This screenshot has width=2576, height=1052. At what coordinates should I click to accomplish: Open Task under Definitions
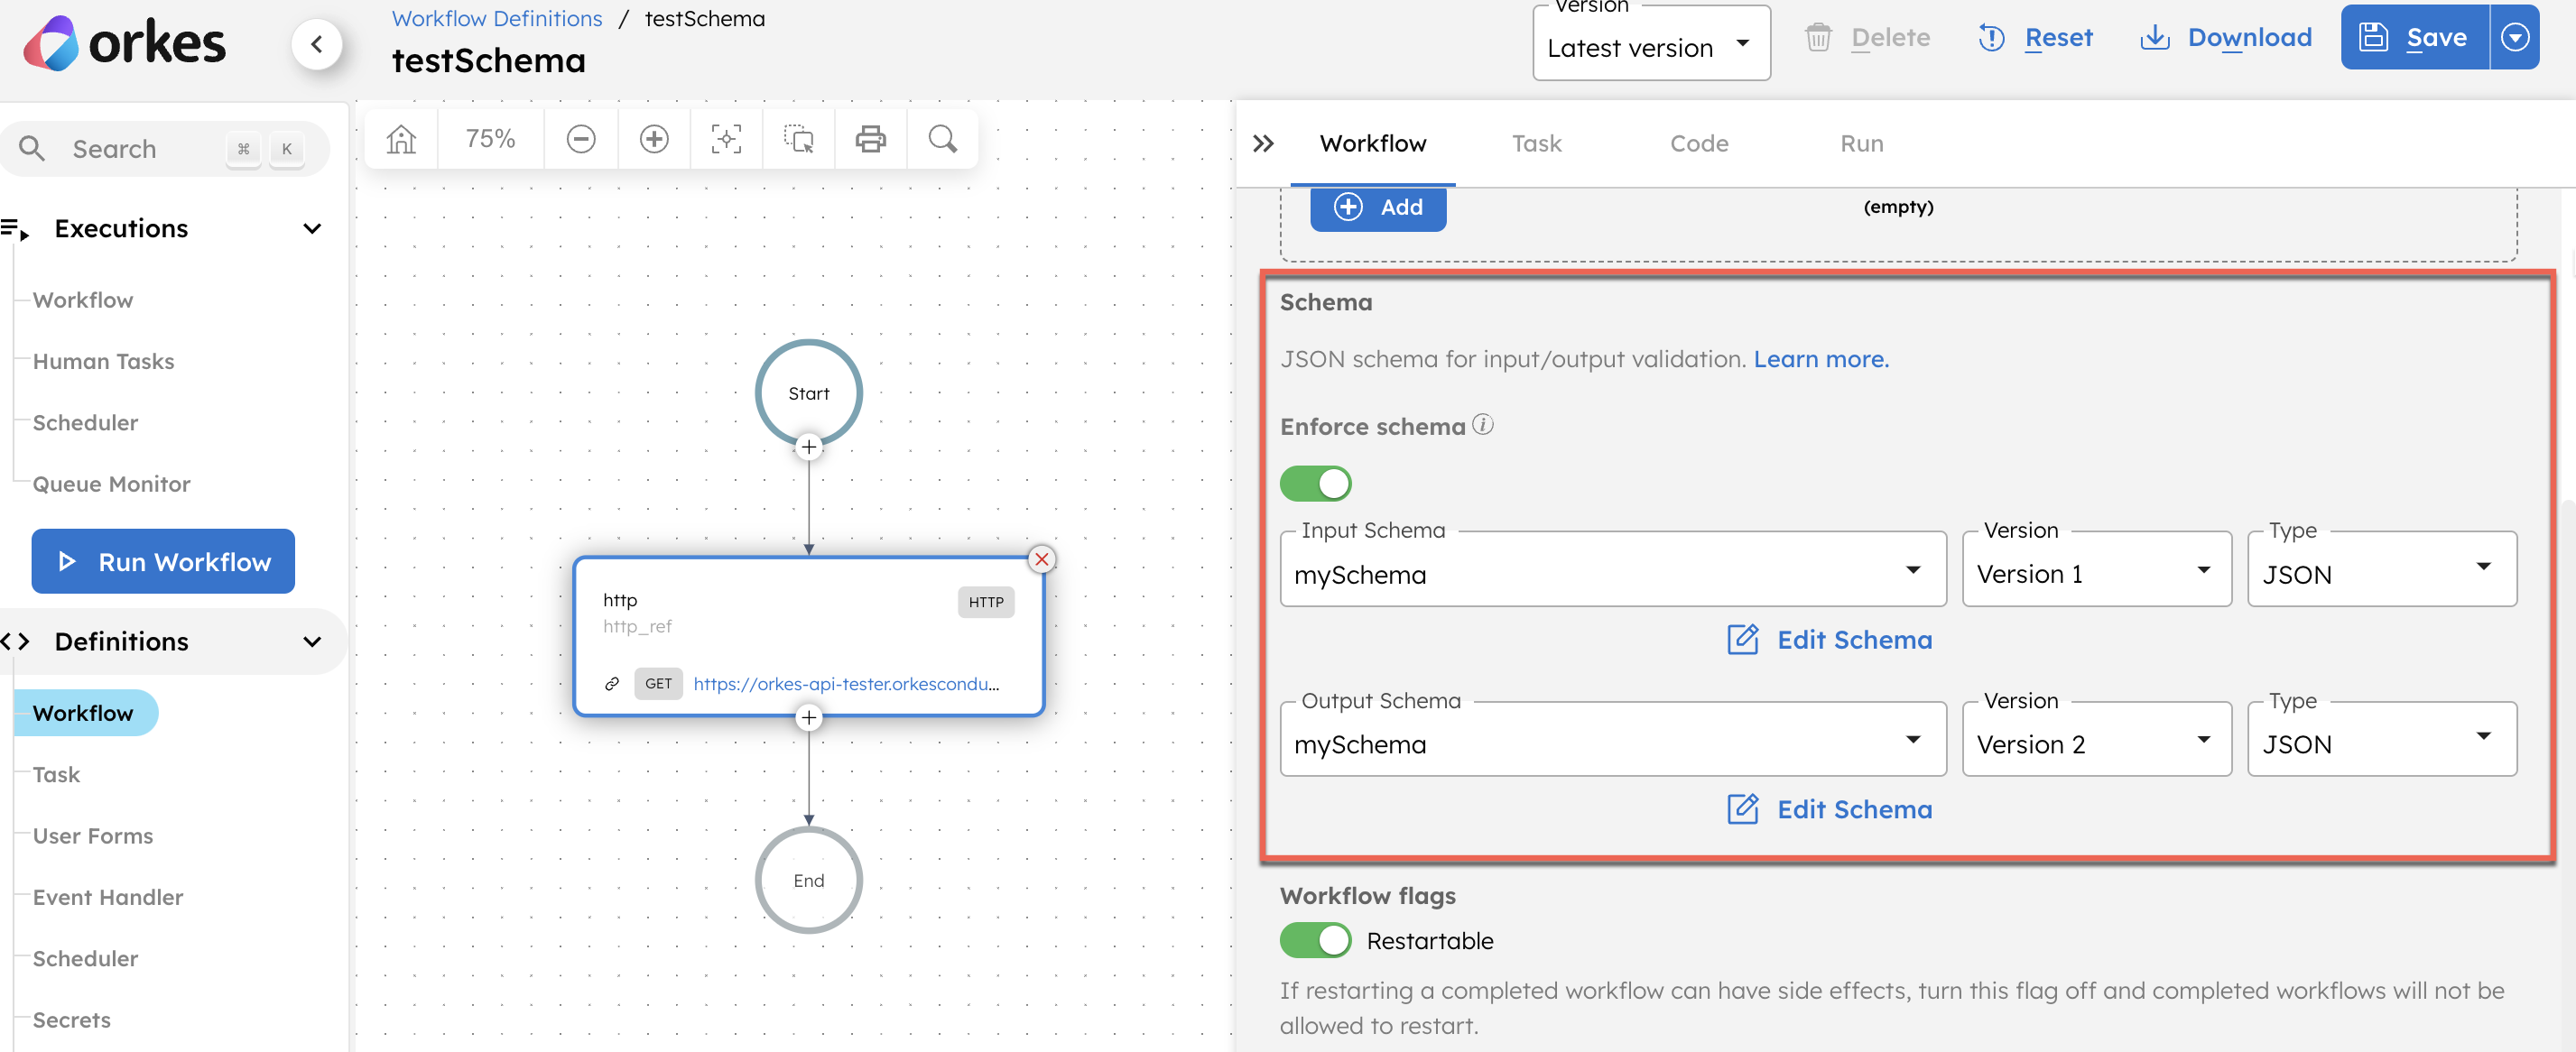pyautogui.click(x=56, y=775)
